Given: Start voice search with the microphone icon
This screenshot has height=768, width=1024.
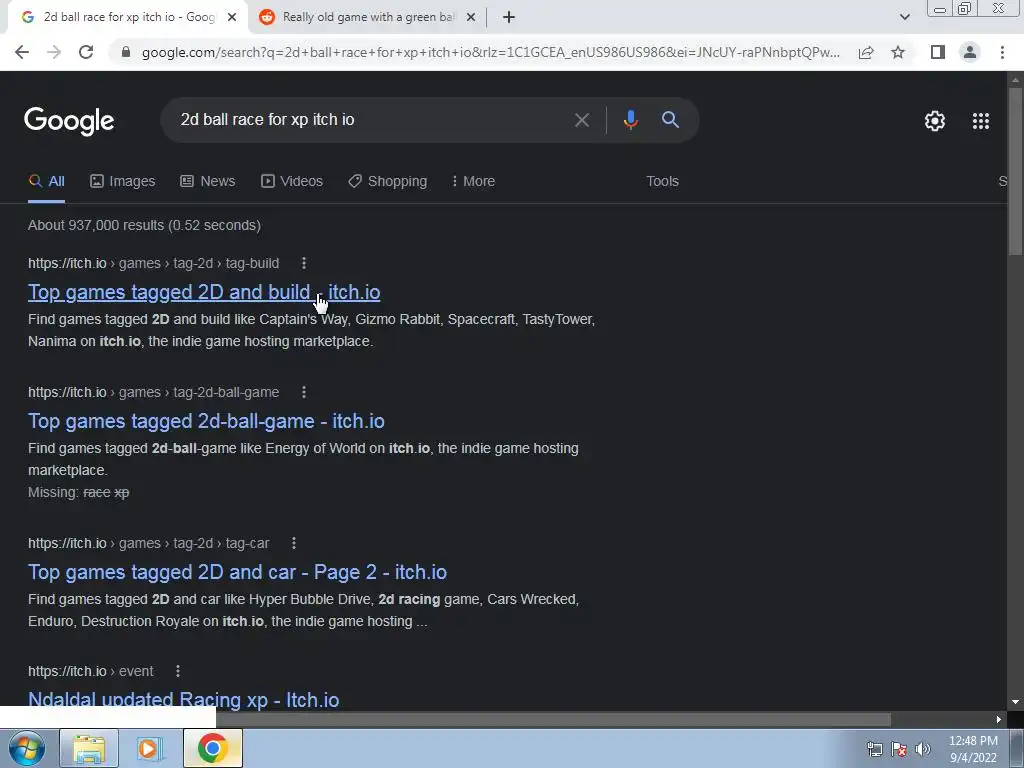Looking at the screenshot, I should tap(630, 120).
